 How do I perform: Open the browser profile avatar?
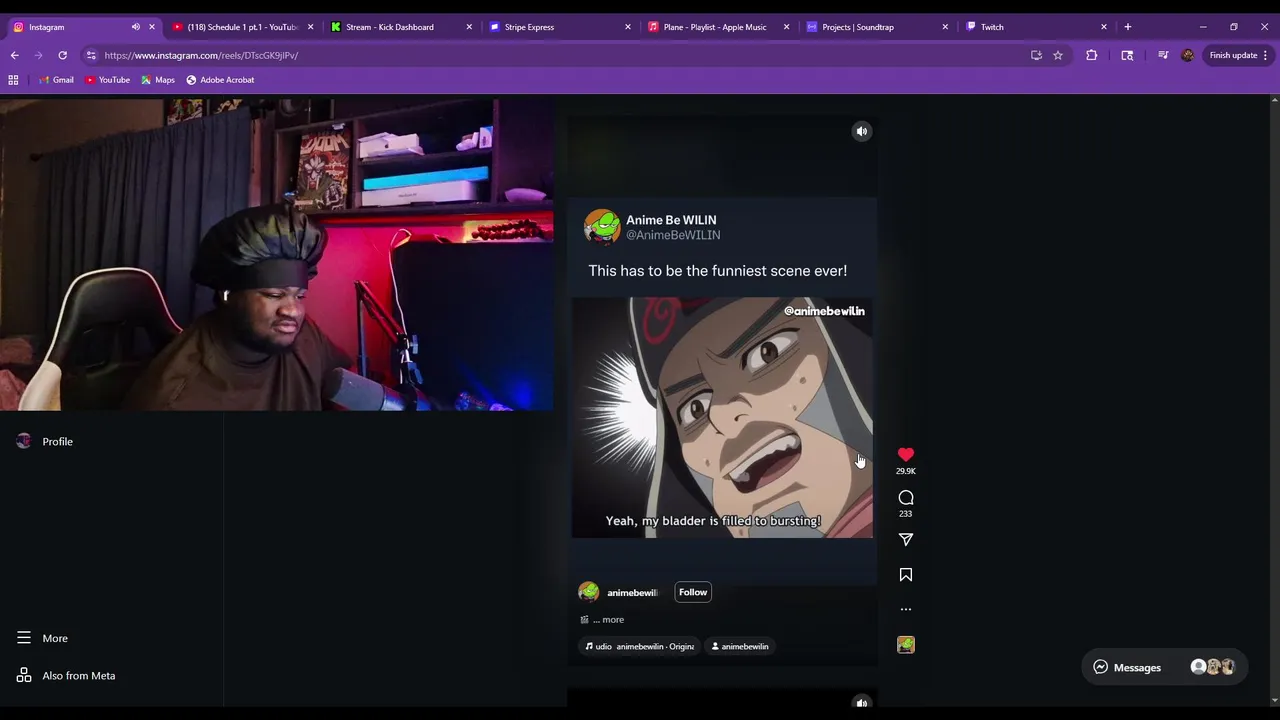click(1187, 55)
